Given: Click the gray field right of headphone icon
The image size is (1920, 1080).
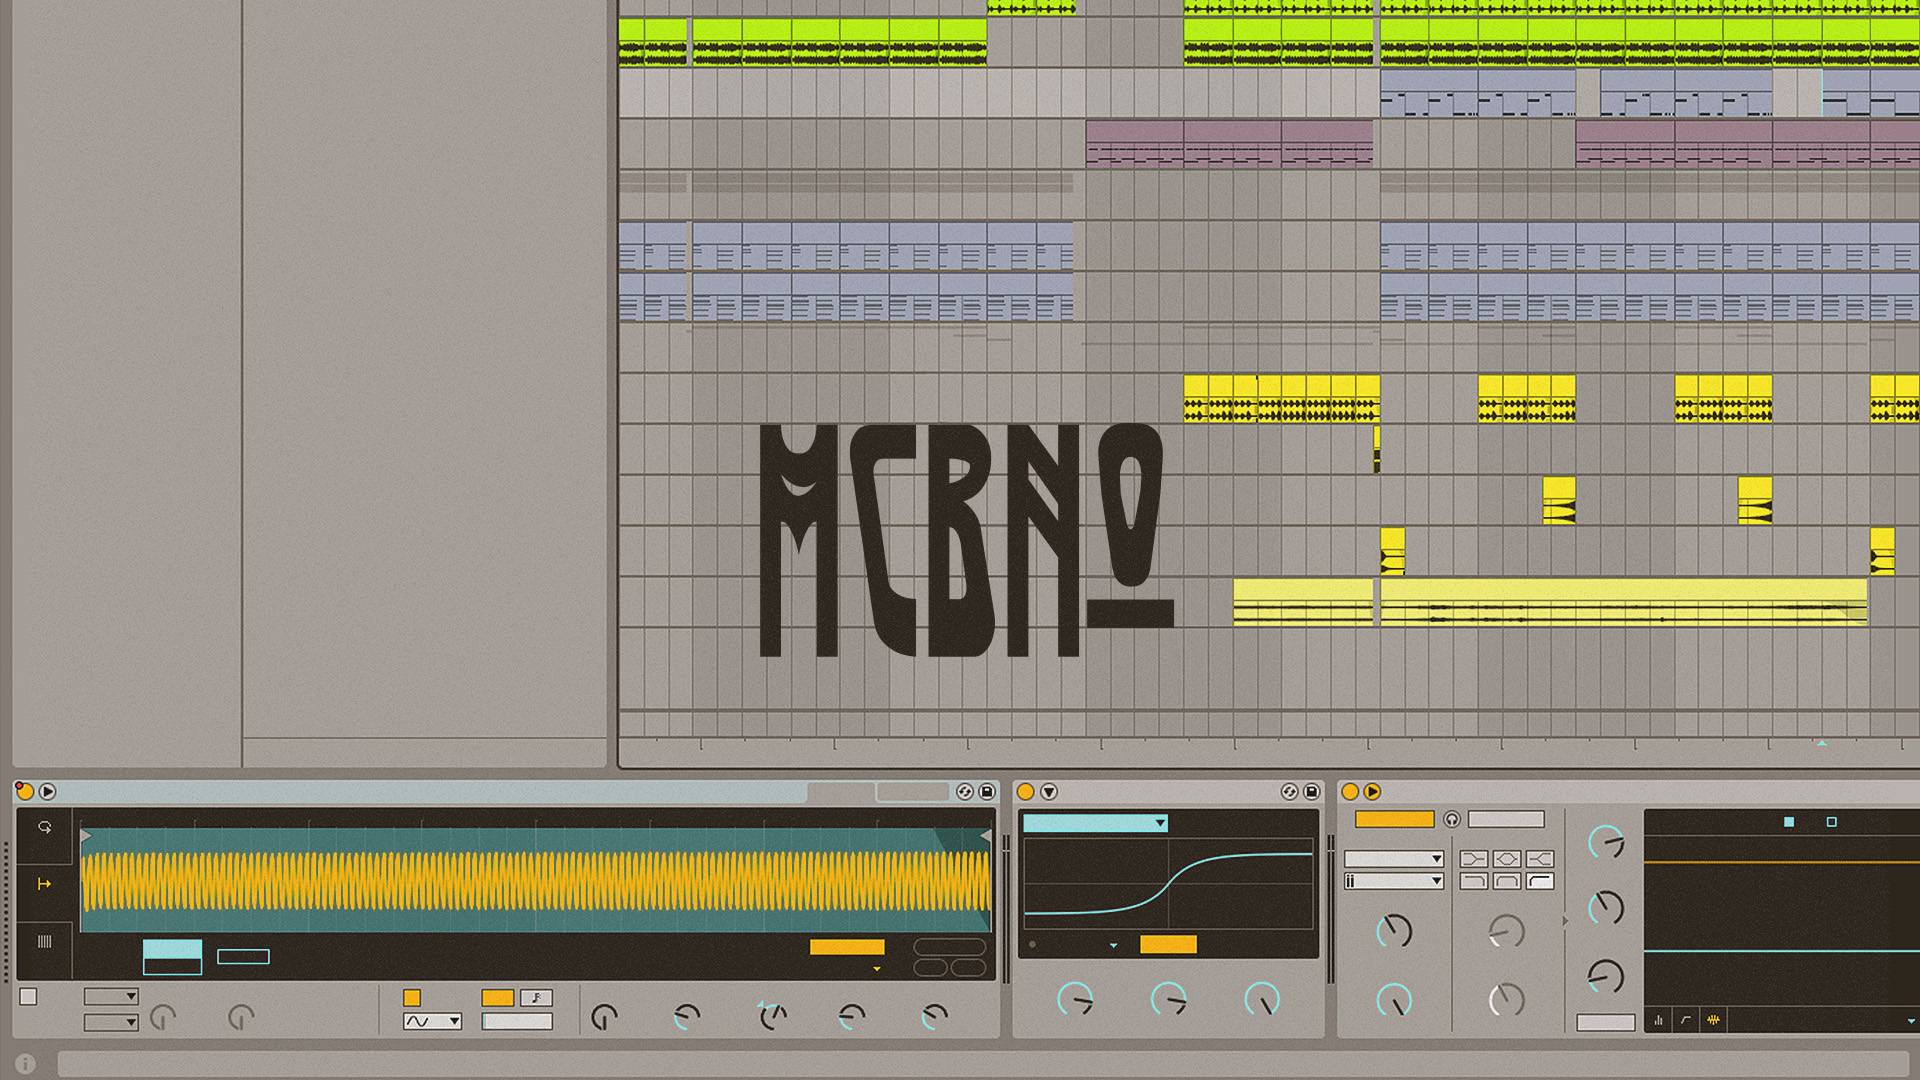Looking at the screenshot, I should [1506, 820].
